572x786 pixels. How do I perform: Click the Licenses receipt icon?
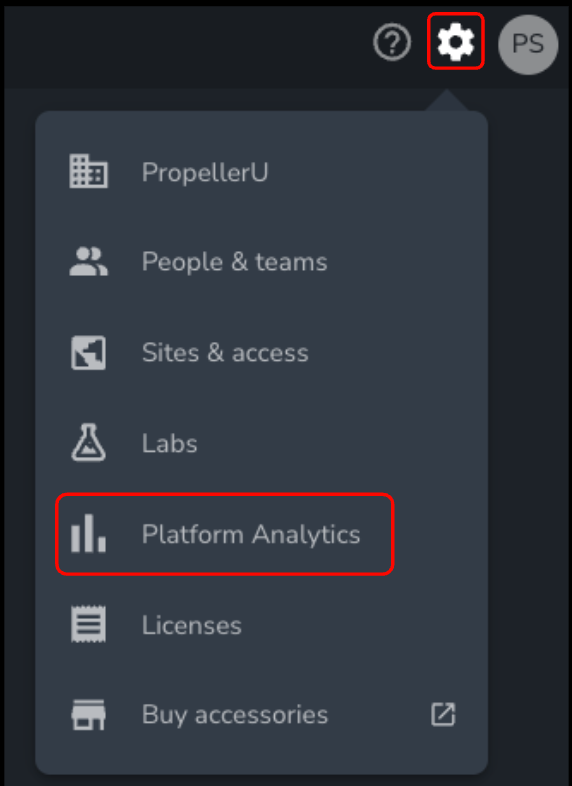click(88, 624)
